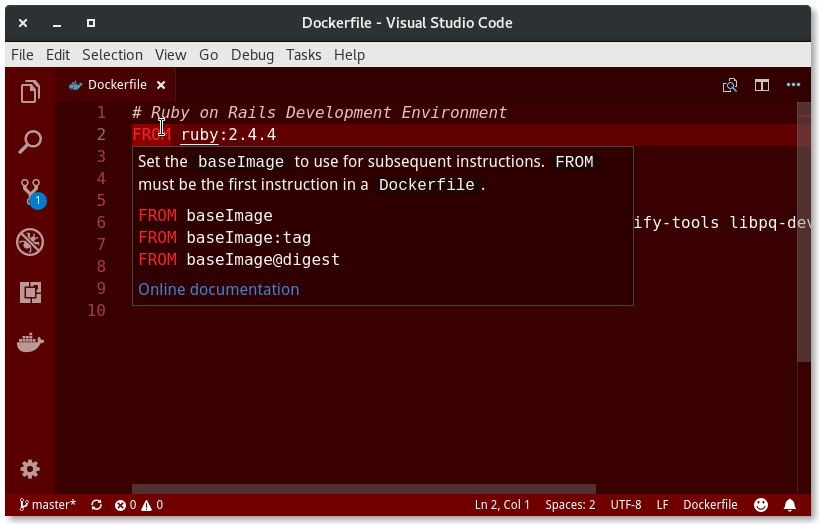Image resolution: width=820 pixels, height=525 pixels.
Task: Show warnings count in status bar
Action: pos(152,505)
